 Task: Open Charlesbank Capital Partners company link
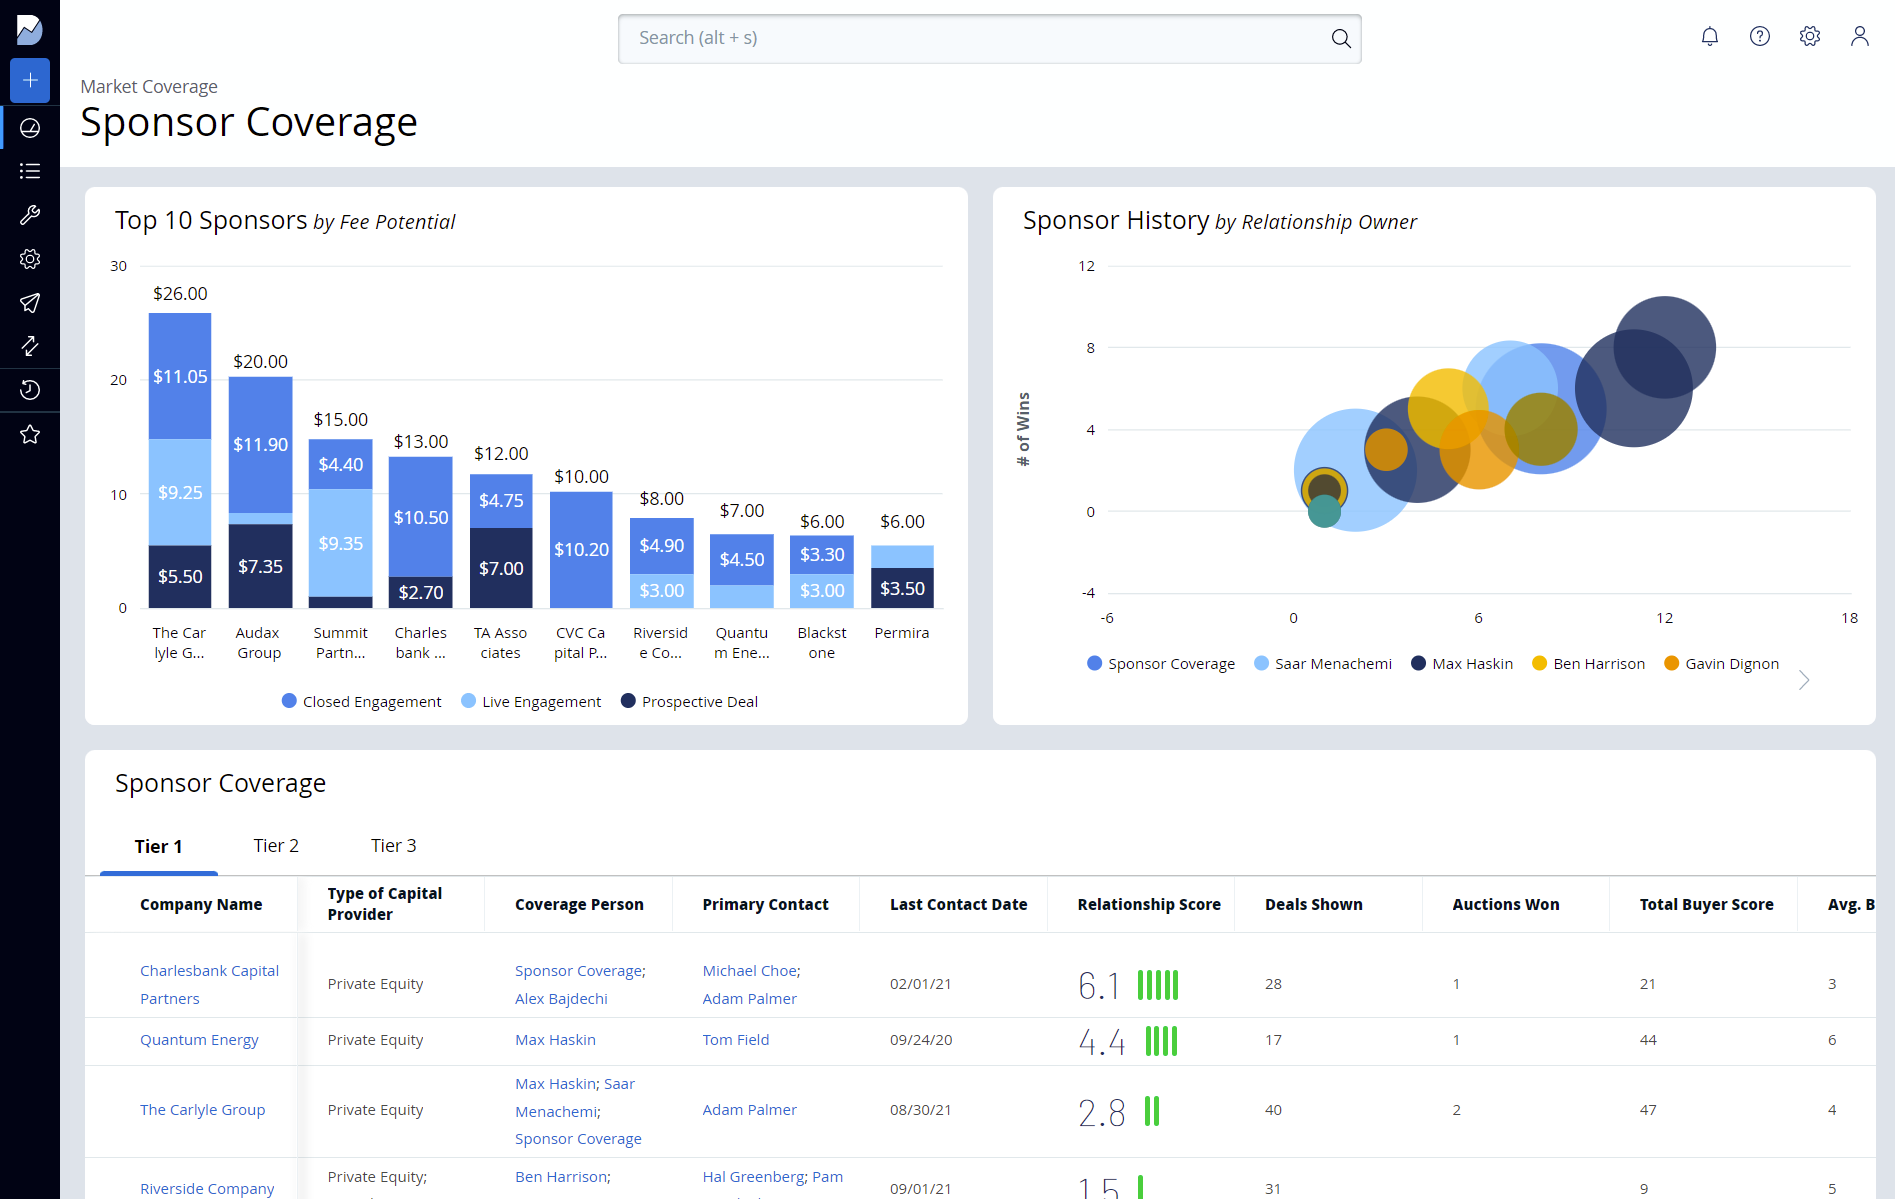pyautogui.click(x=209, y=984)
